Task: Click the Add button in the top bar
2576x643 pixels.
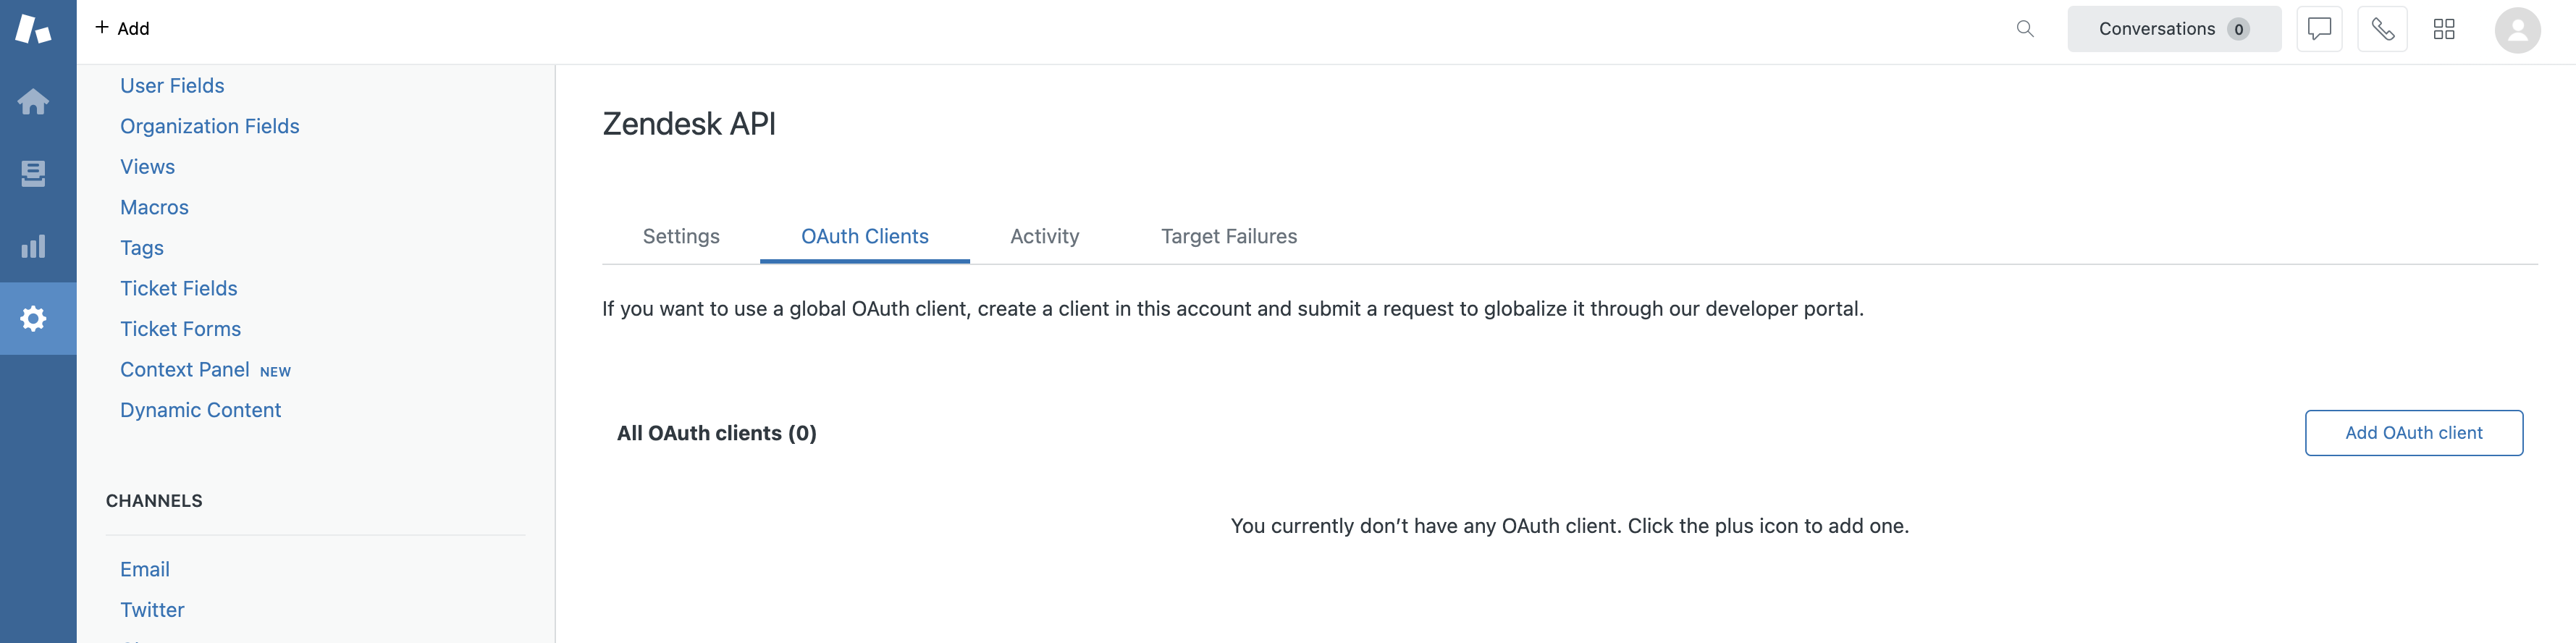Action: [121, 28]
